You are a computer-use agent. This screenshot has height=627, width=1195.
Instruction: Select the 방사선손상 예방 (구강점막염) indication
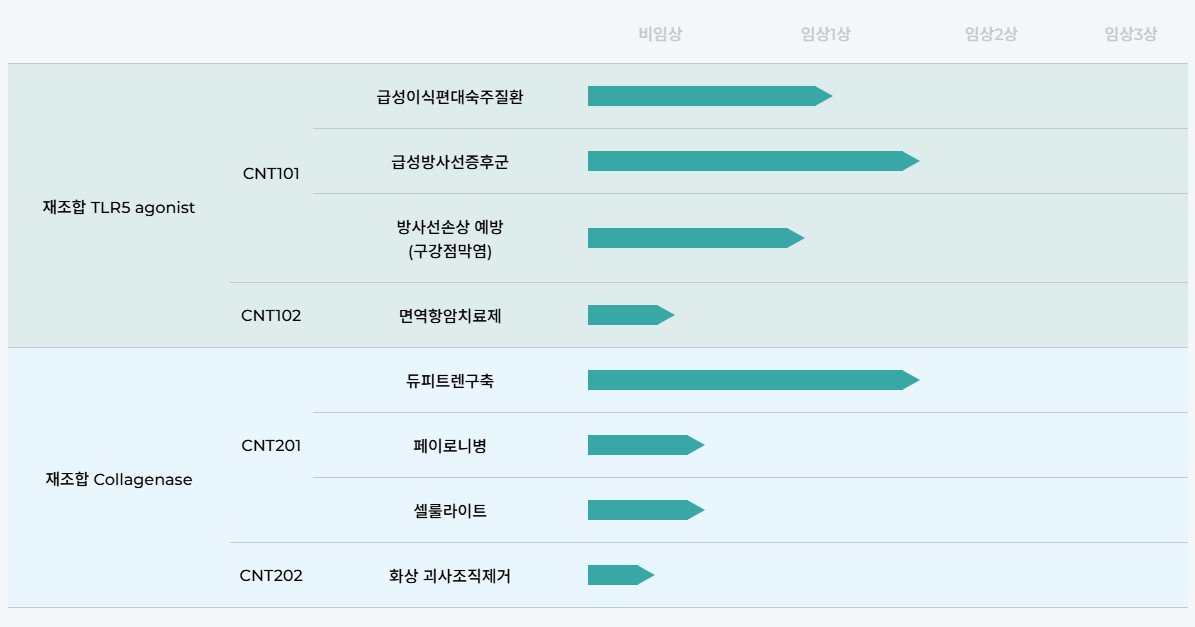(x=450, y=238)
